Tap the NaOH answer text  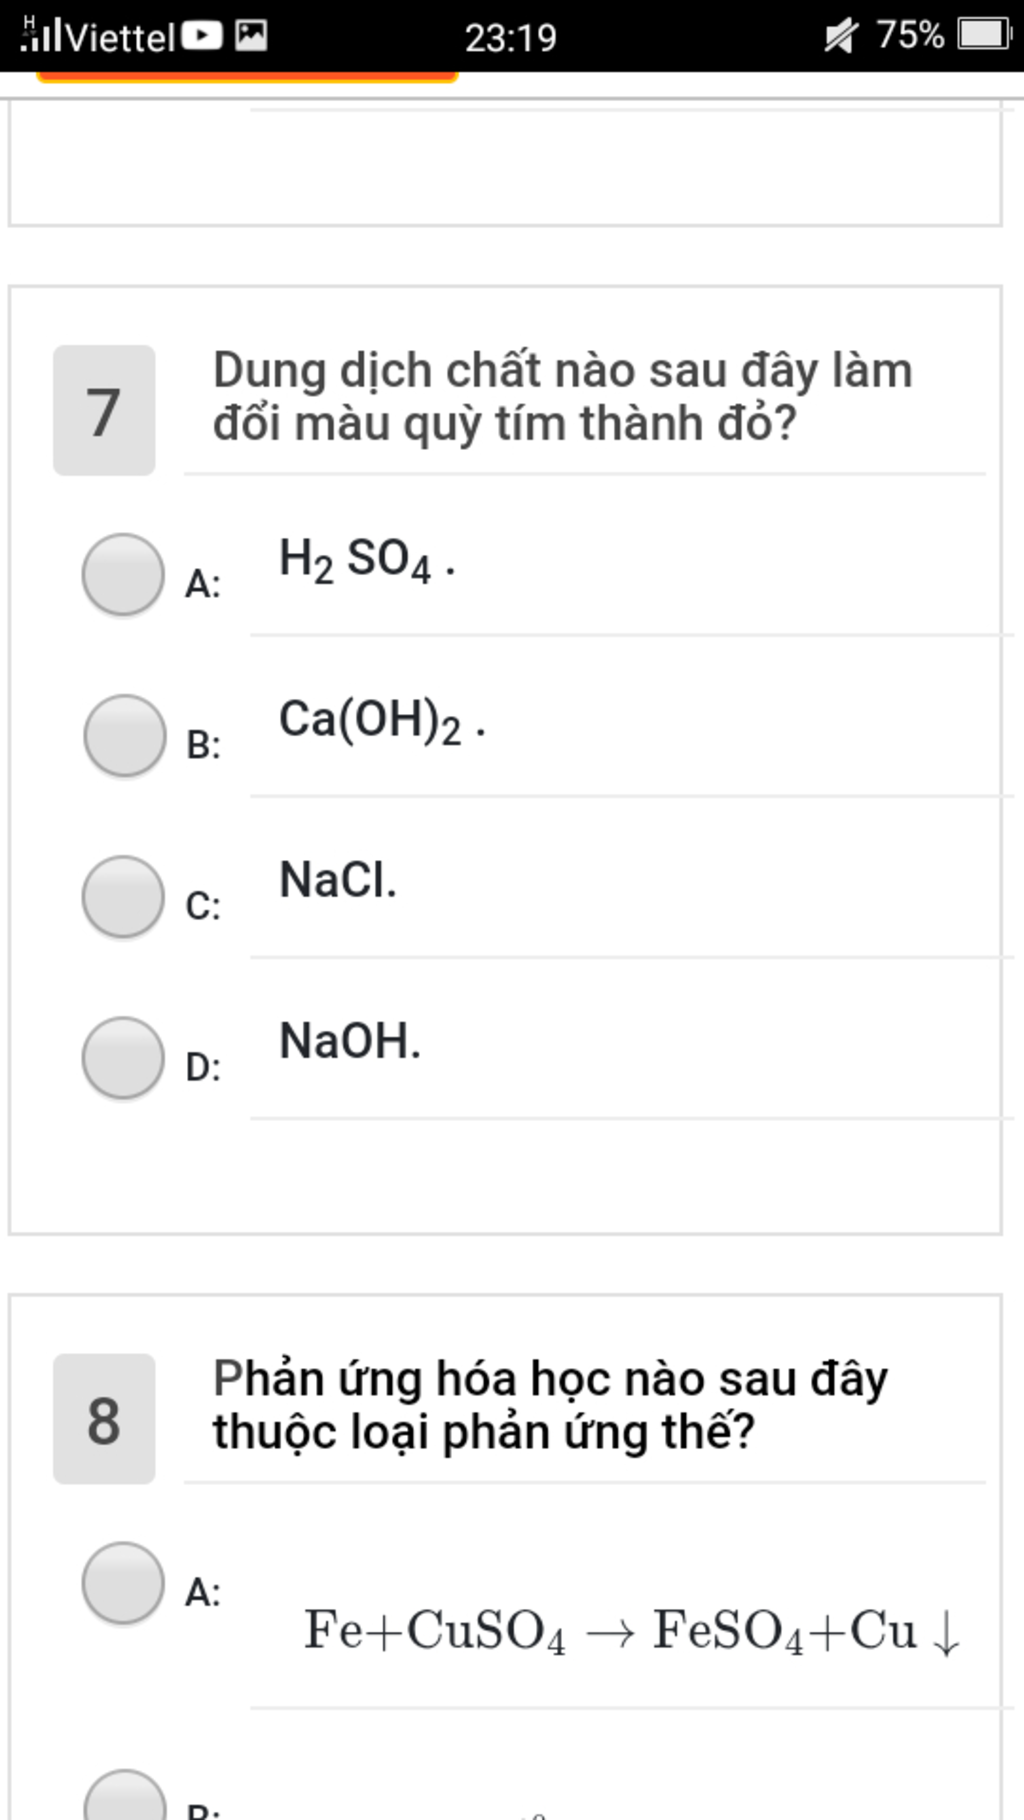pos(350,1041)
